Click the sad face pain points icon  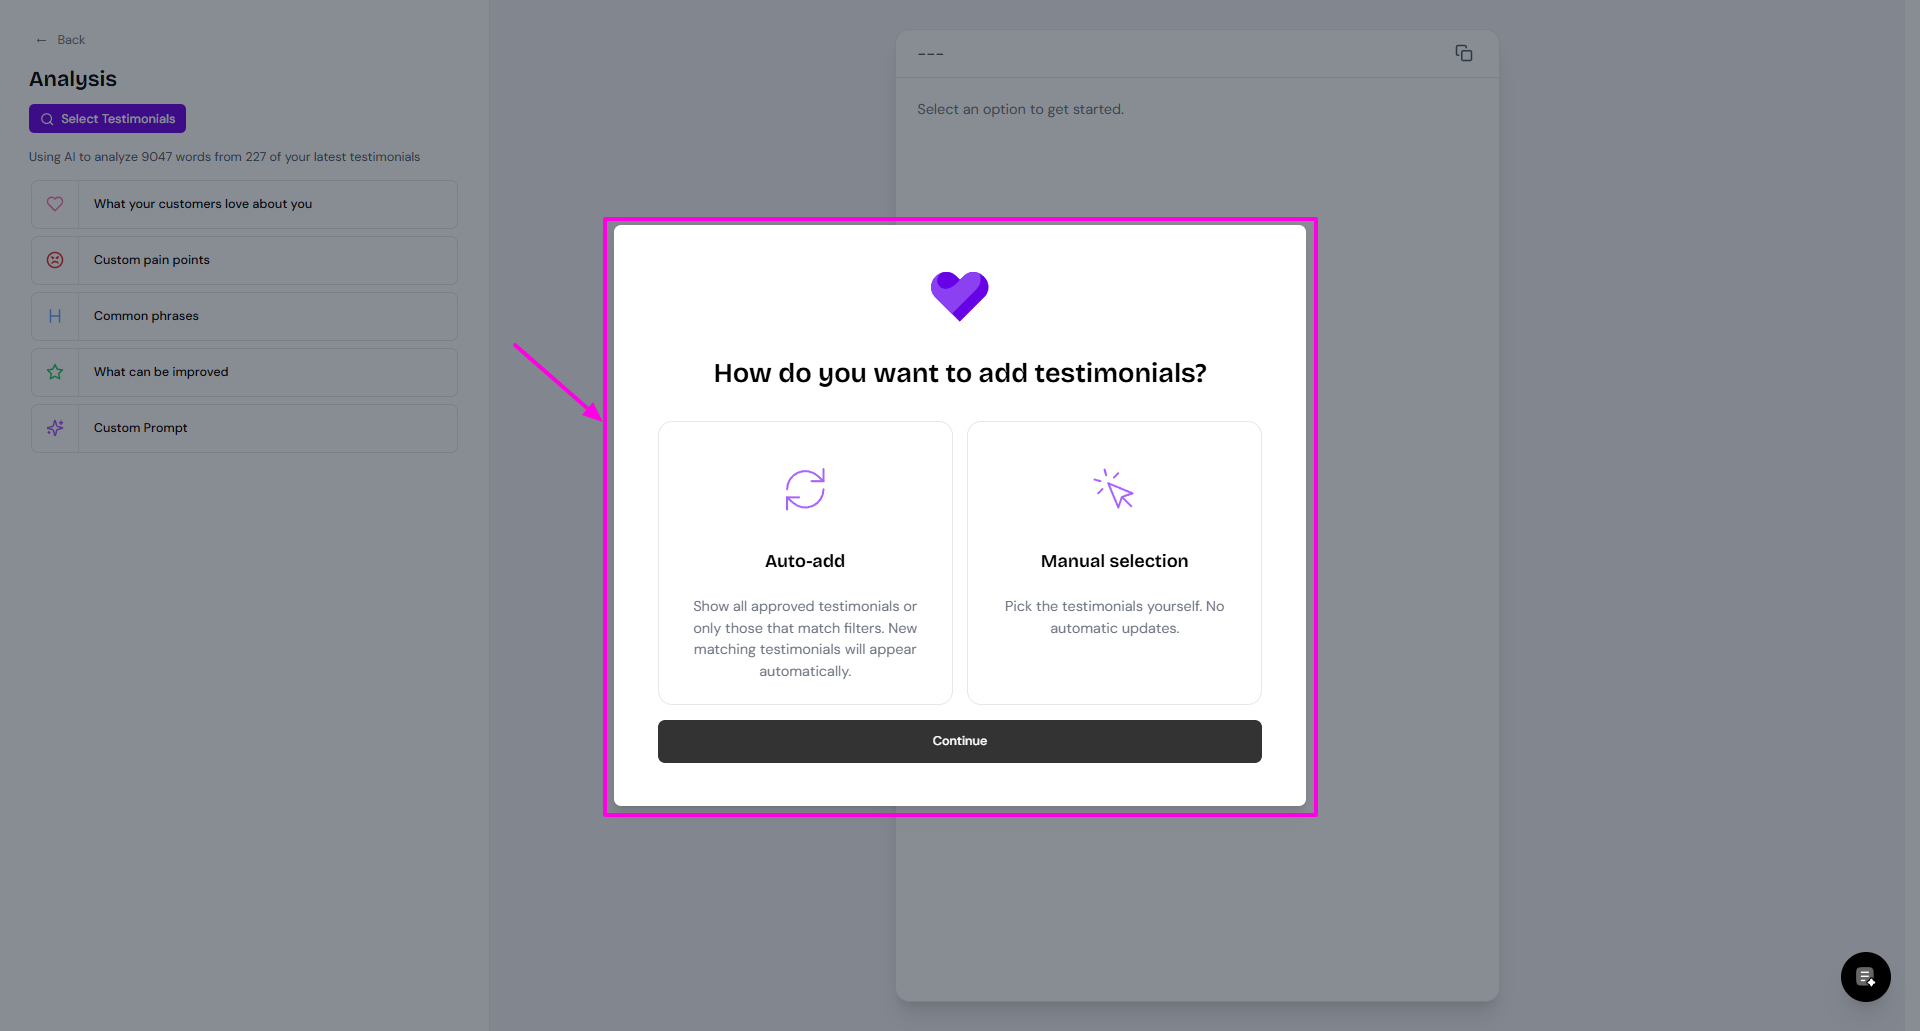(55, 260)
